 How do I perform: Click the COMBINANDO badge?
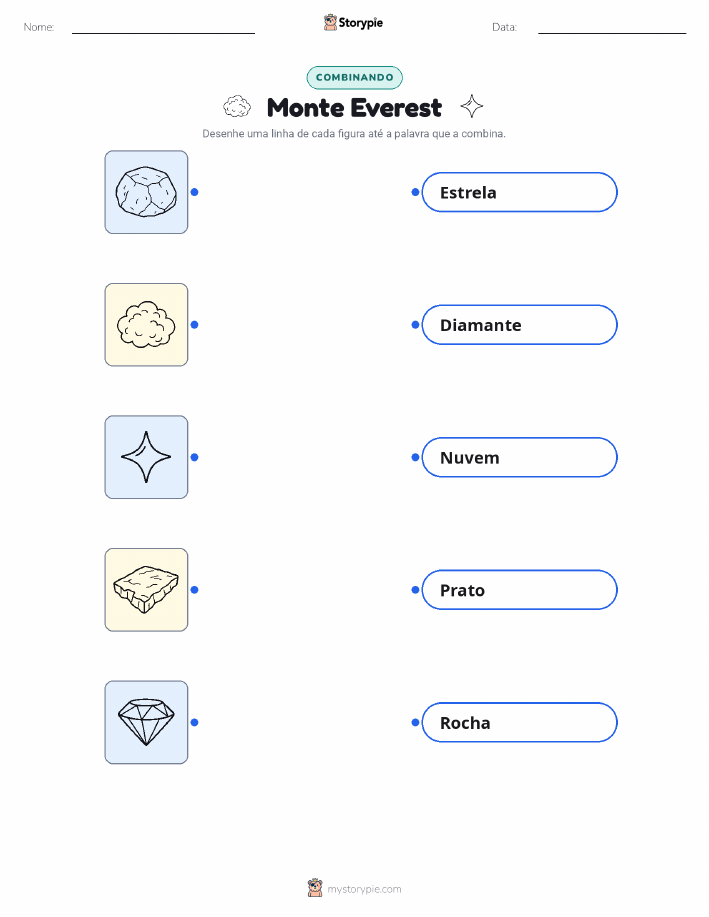tap(354, 78)
